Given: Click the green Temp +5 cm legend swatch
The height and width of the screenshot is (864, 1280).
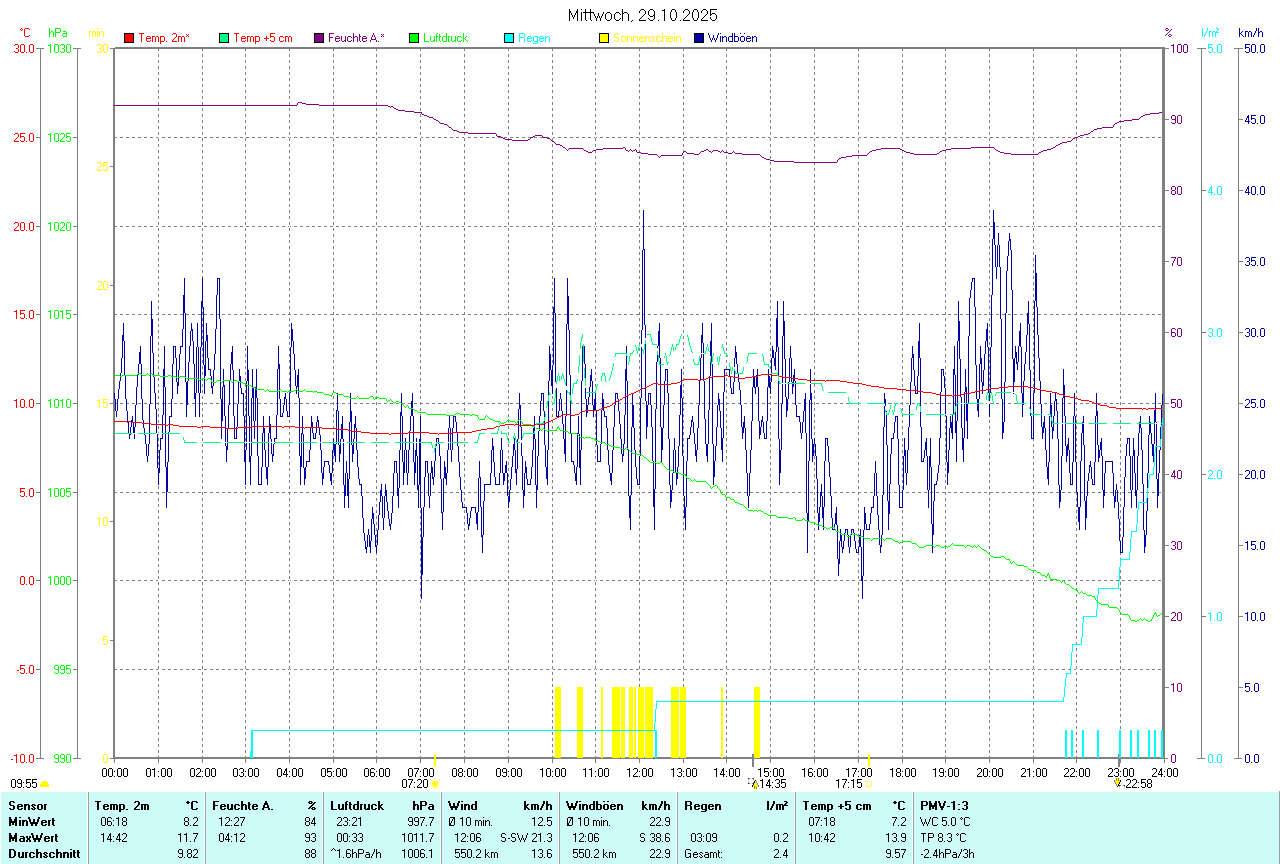Looking at the screenshot, I should click(x=224, y=38).
